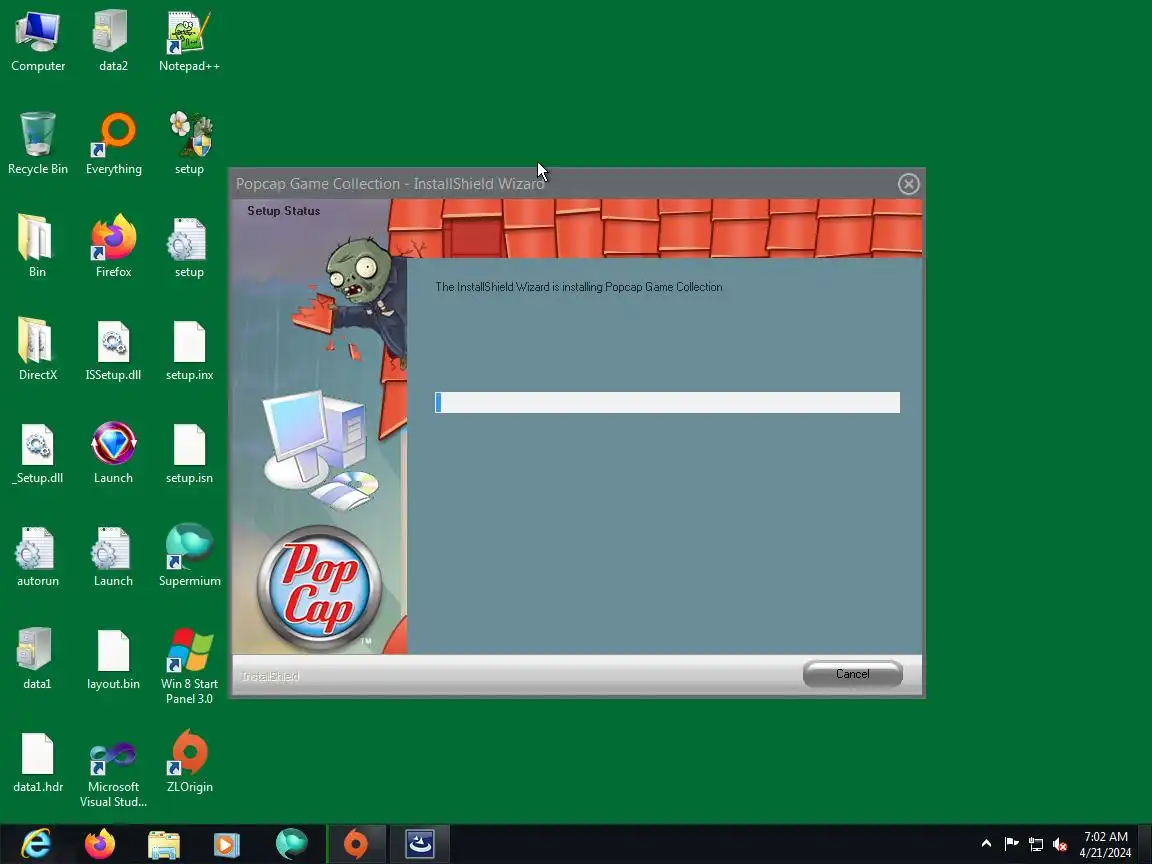
Task: Switch to the installer taskbar item
Action: [420, 844]
